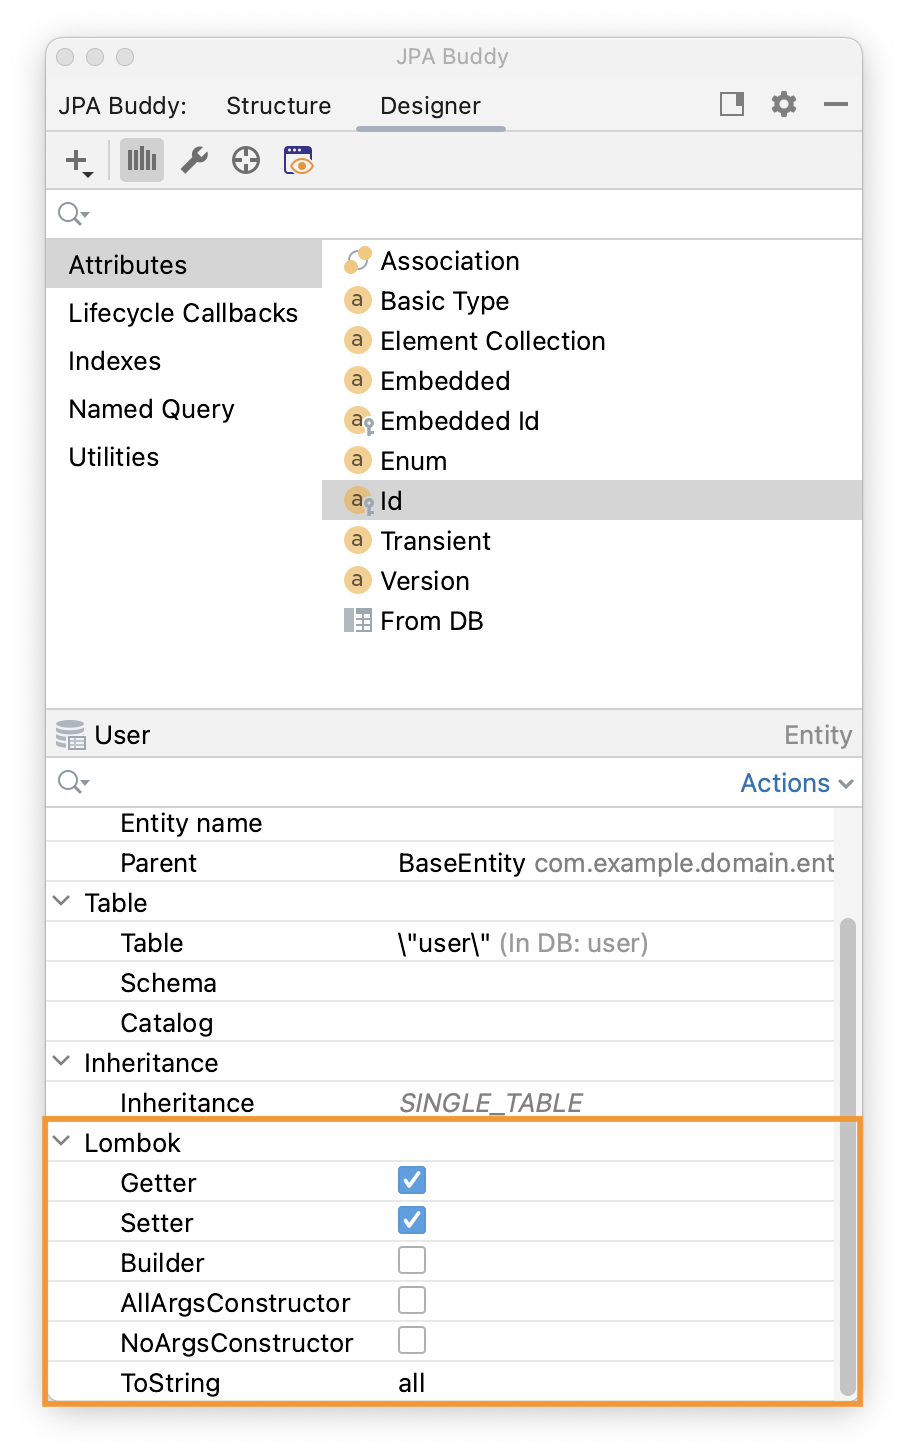The width and height of the screenshot is (908, 1456).
Task: Uncheck the Getter checkbox
Action: pyautogui.click(x=411, y=1180)
